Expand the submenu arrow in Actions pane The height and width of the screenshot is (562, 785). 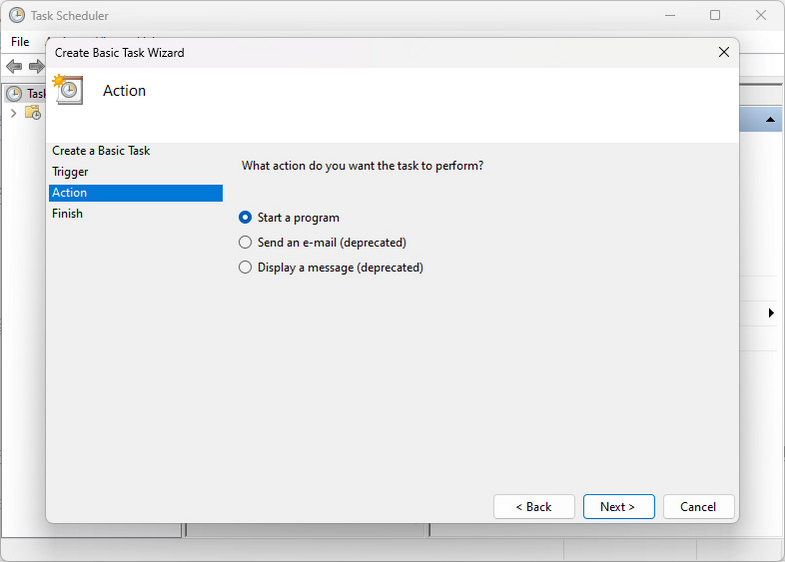[771, 313]
